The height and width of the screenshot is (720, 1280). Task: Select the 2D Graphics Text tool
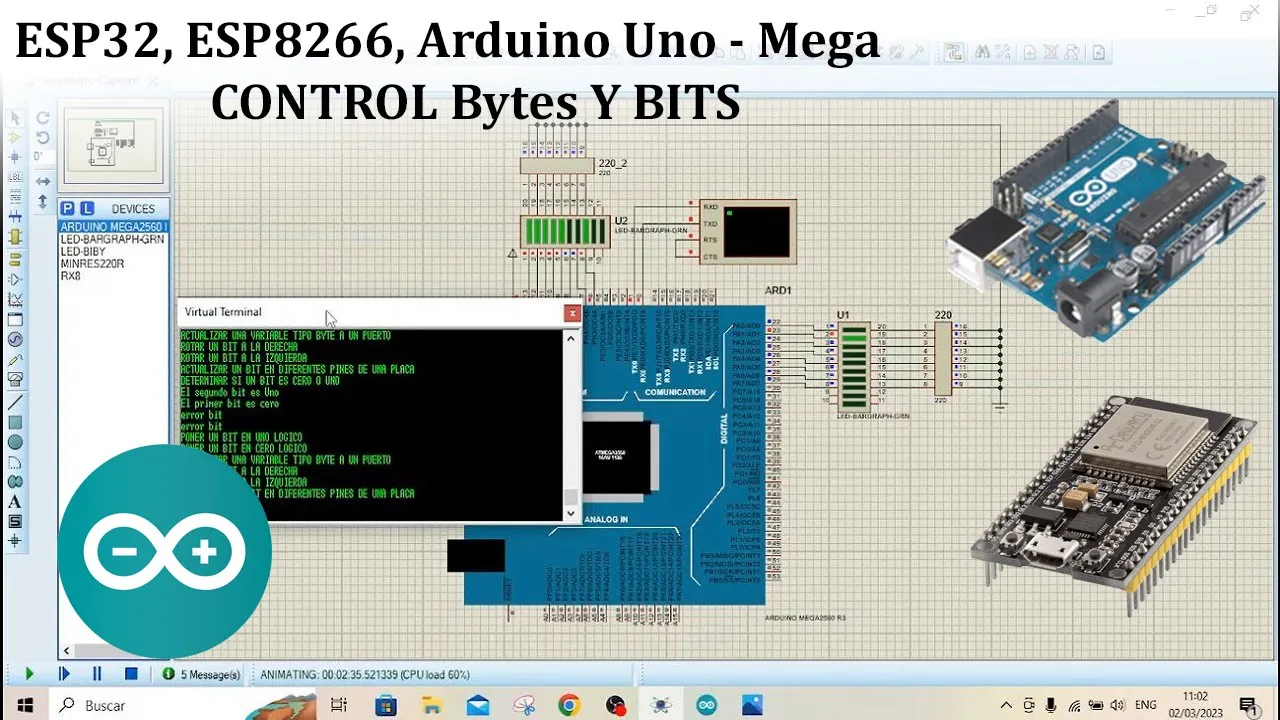[15, 502]
